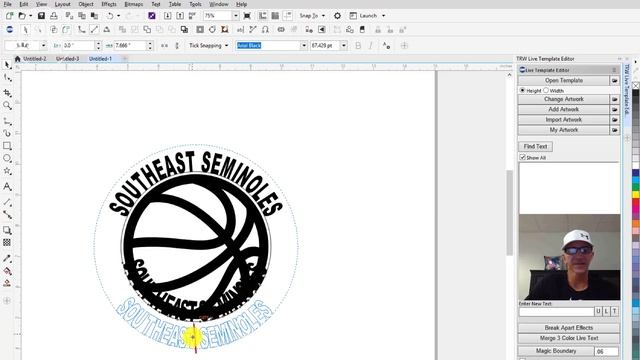Click the Open Template button
This screenshot has width=640, height=360.
coord(564,80)
